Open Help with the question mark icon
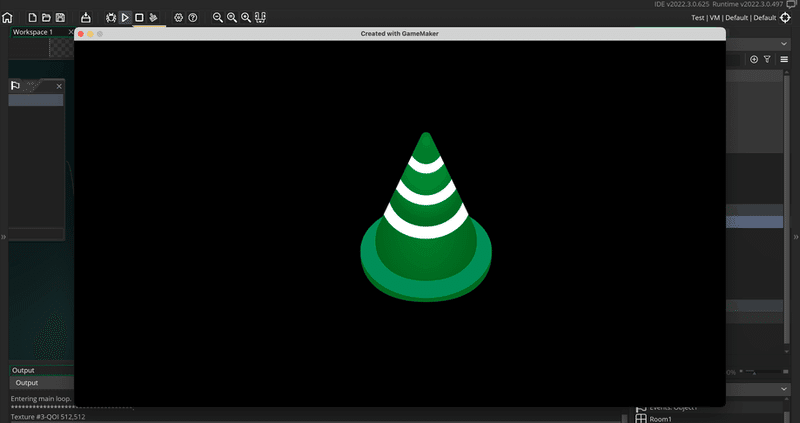800x423 pixels. pos(192,18)
